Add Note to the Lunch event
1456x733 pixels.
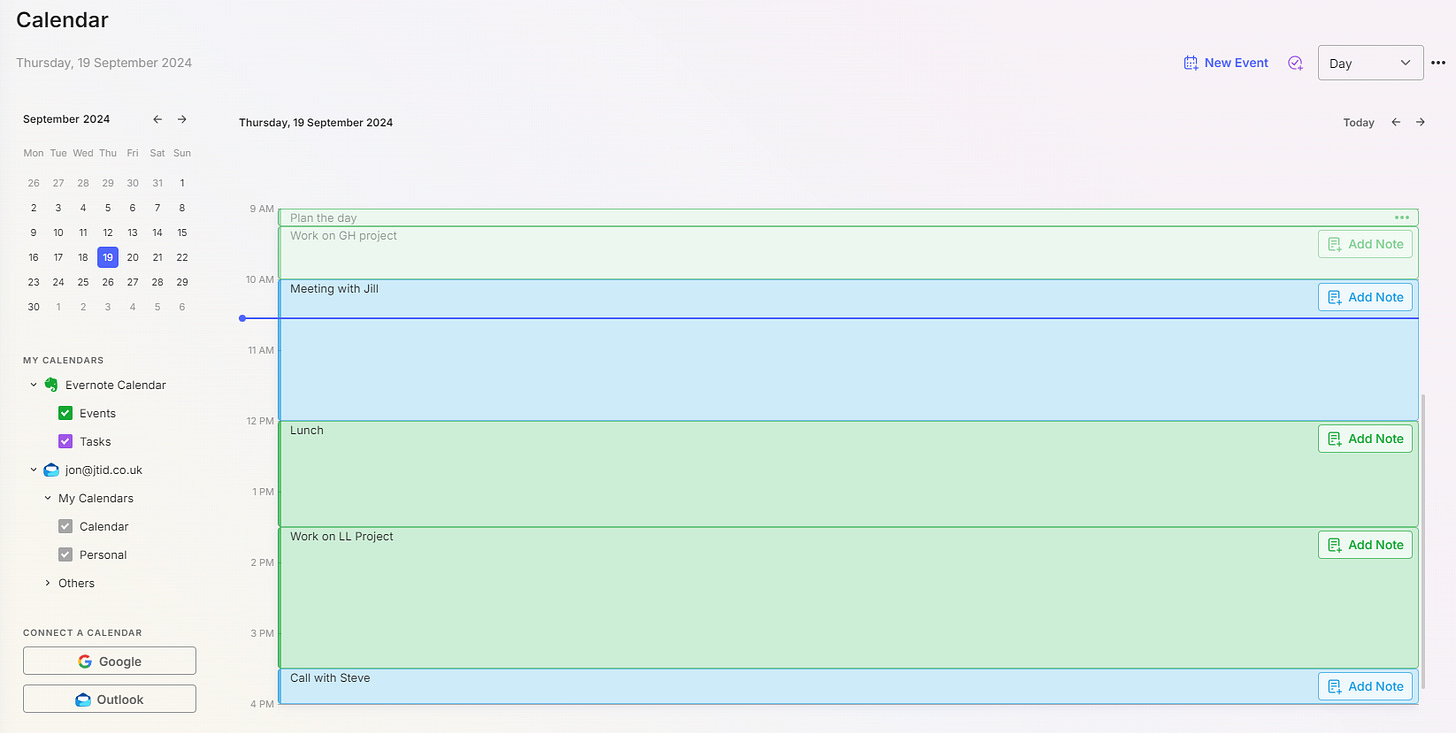point(1365,439)
